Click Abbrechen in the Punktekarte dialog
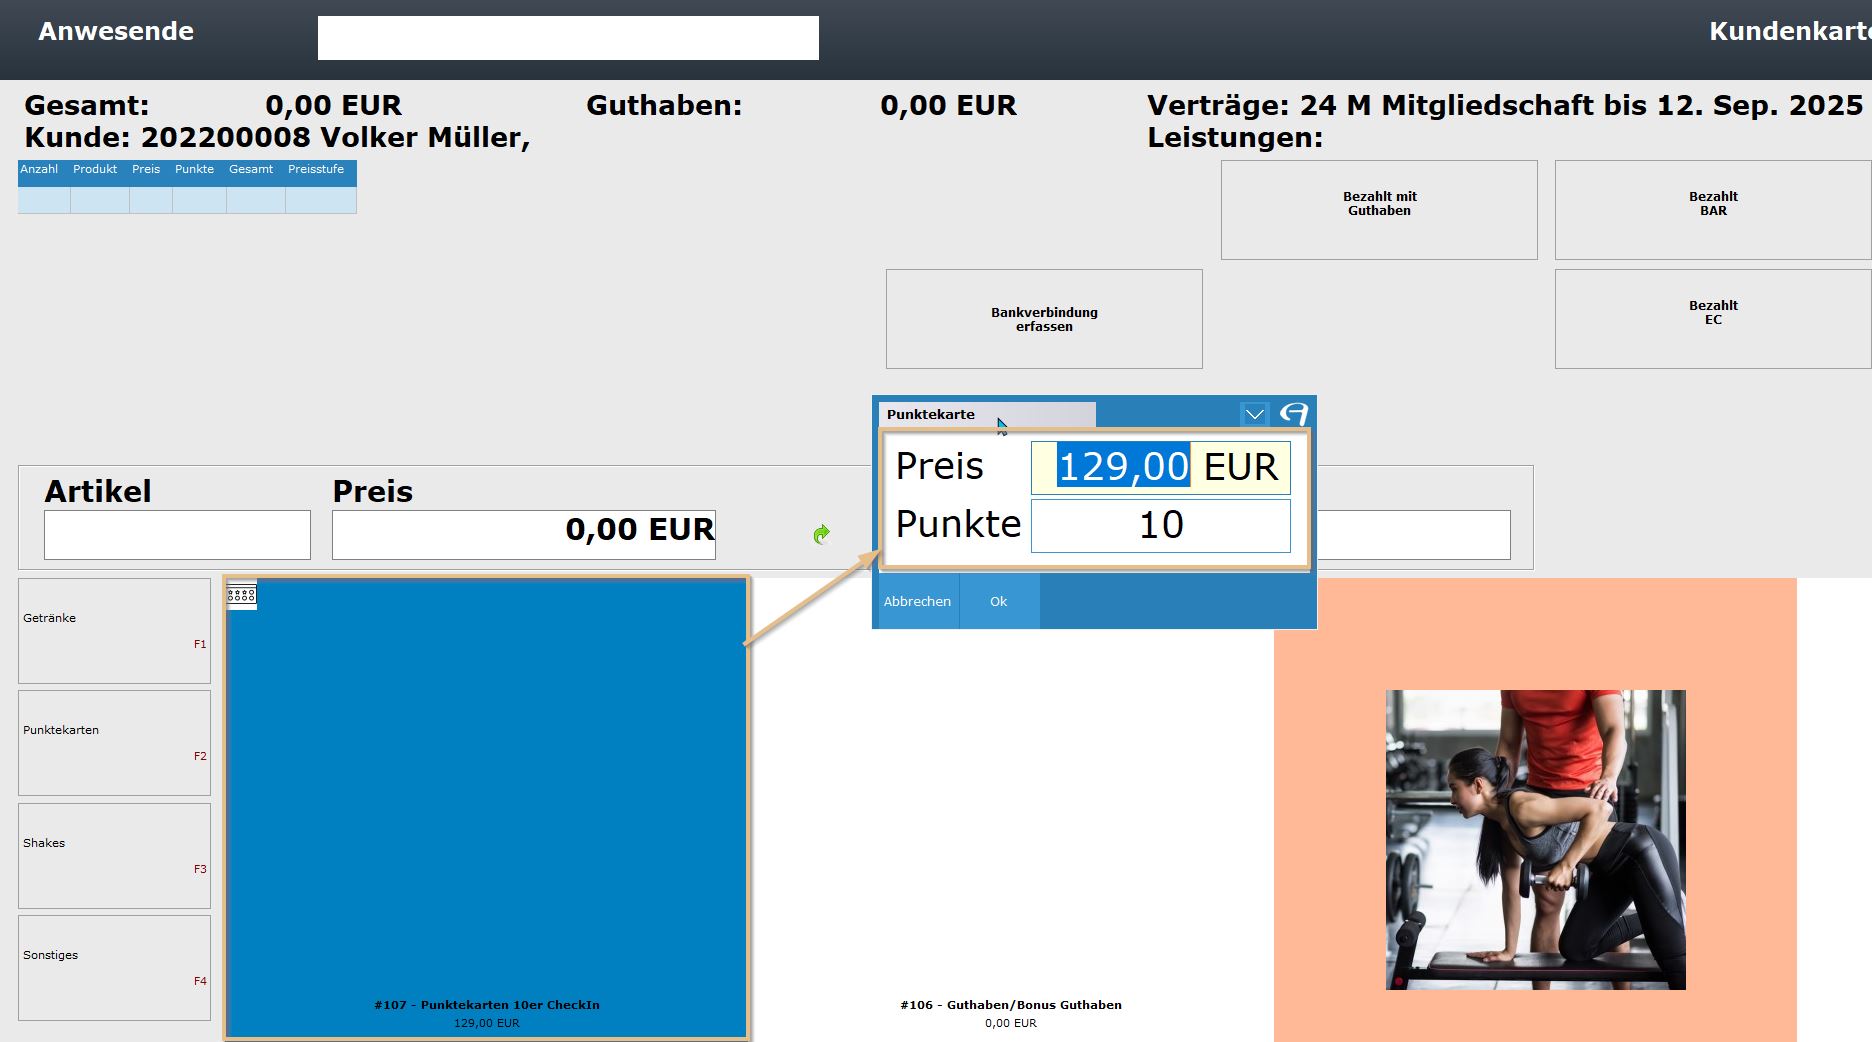1872x1042 pixels. tap(917, 601)
